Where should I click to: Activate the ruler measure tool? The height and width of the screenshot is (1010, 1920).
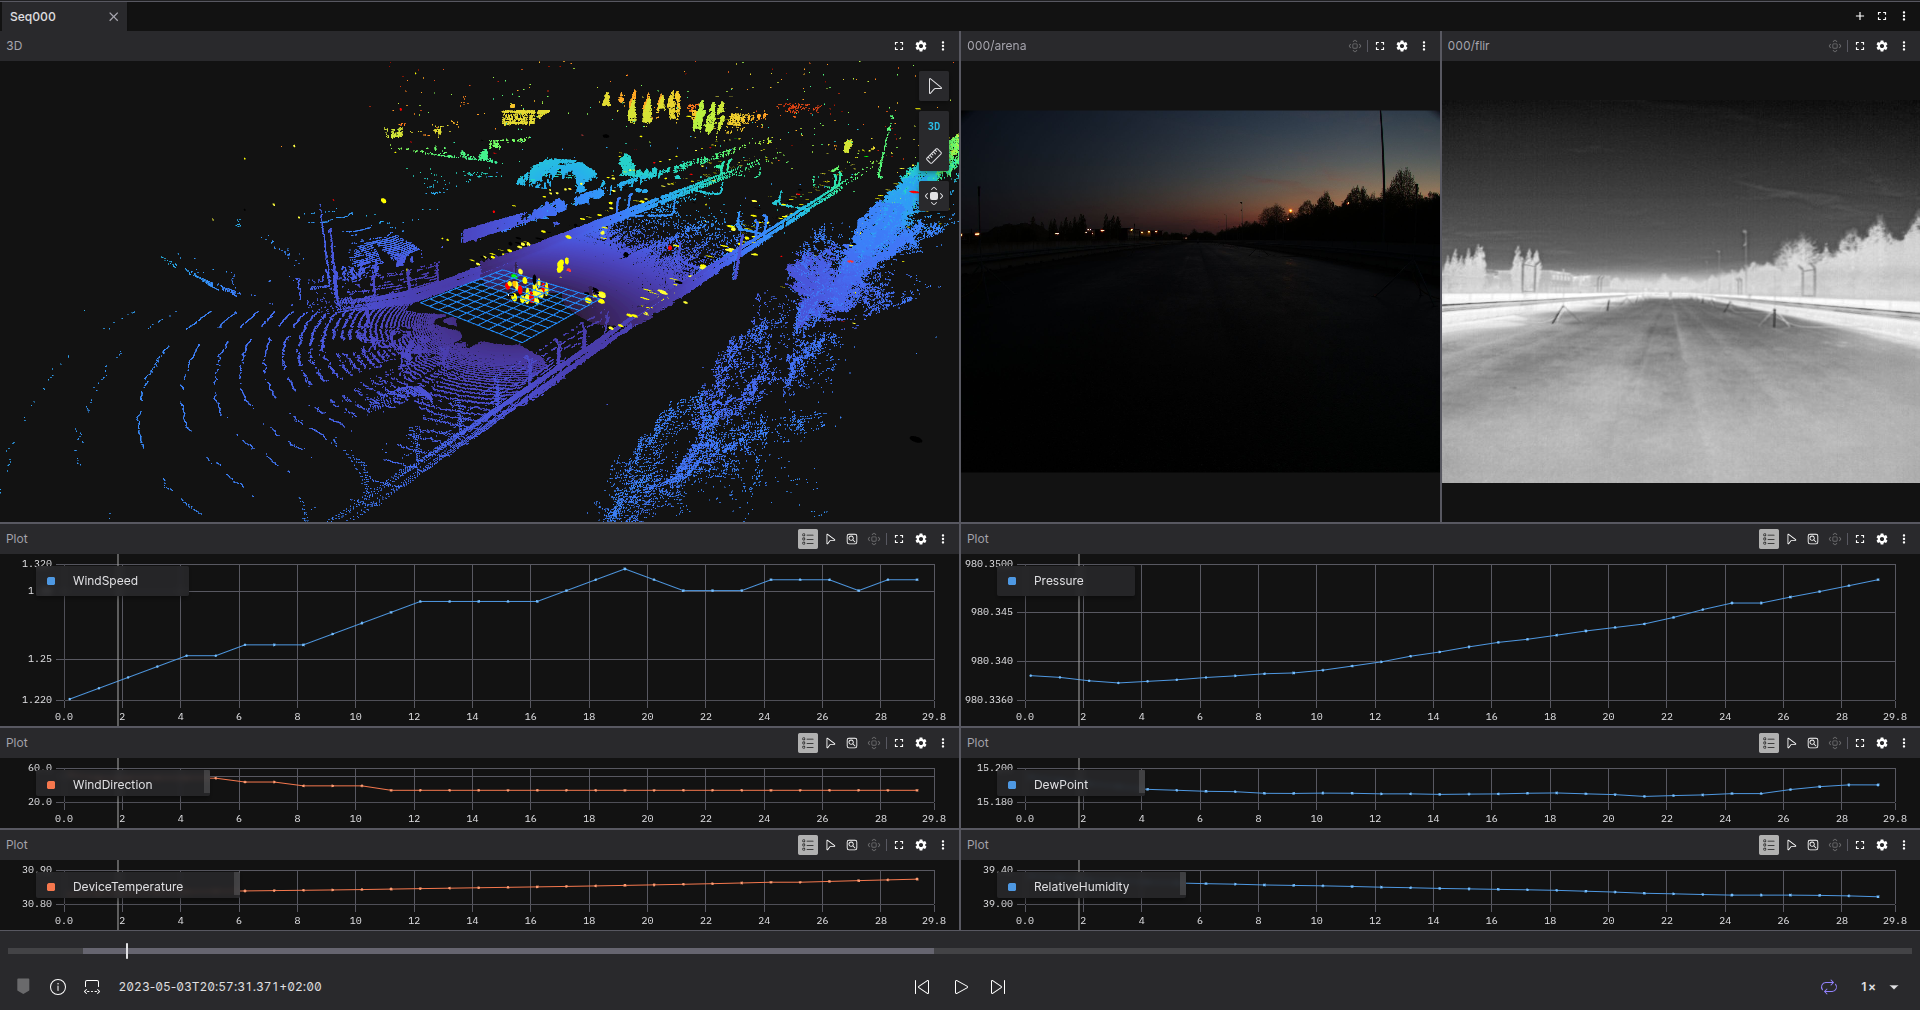[934, 156]
